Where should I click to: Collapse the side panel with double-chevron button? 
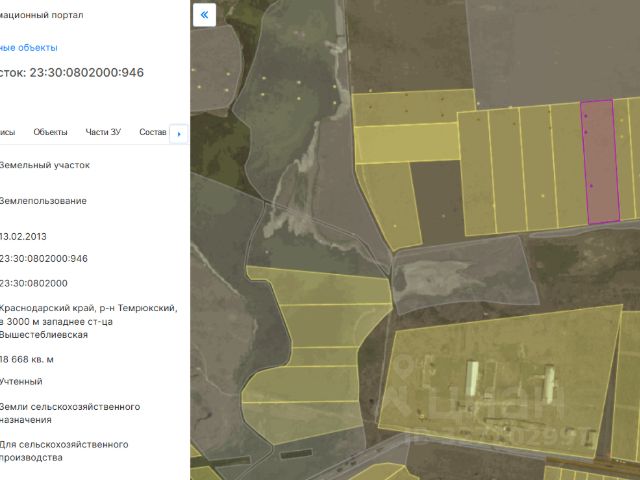[204, 15]
